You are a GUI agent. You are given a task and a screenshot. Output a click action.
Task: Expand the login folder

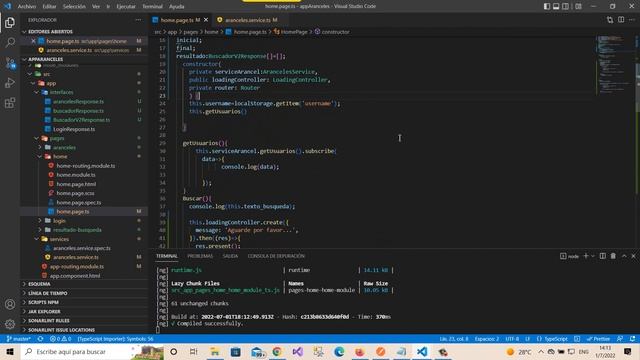[x=59, y=221]
